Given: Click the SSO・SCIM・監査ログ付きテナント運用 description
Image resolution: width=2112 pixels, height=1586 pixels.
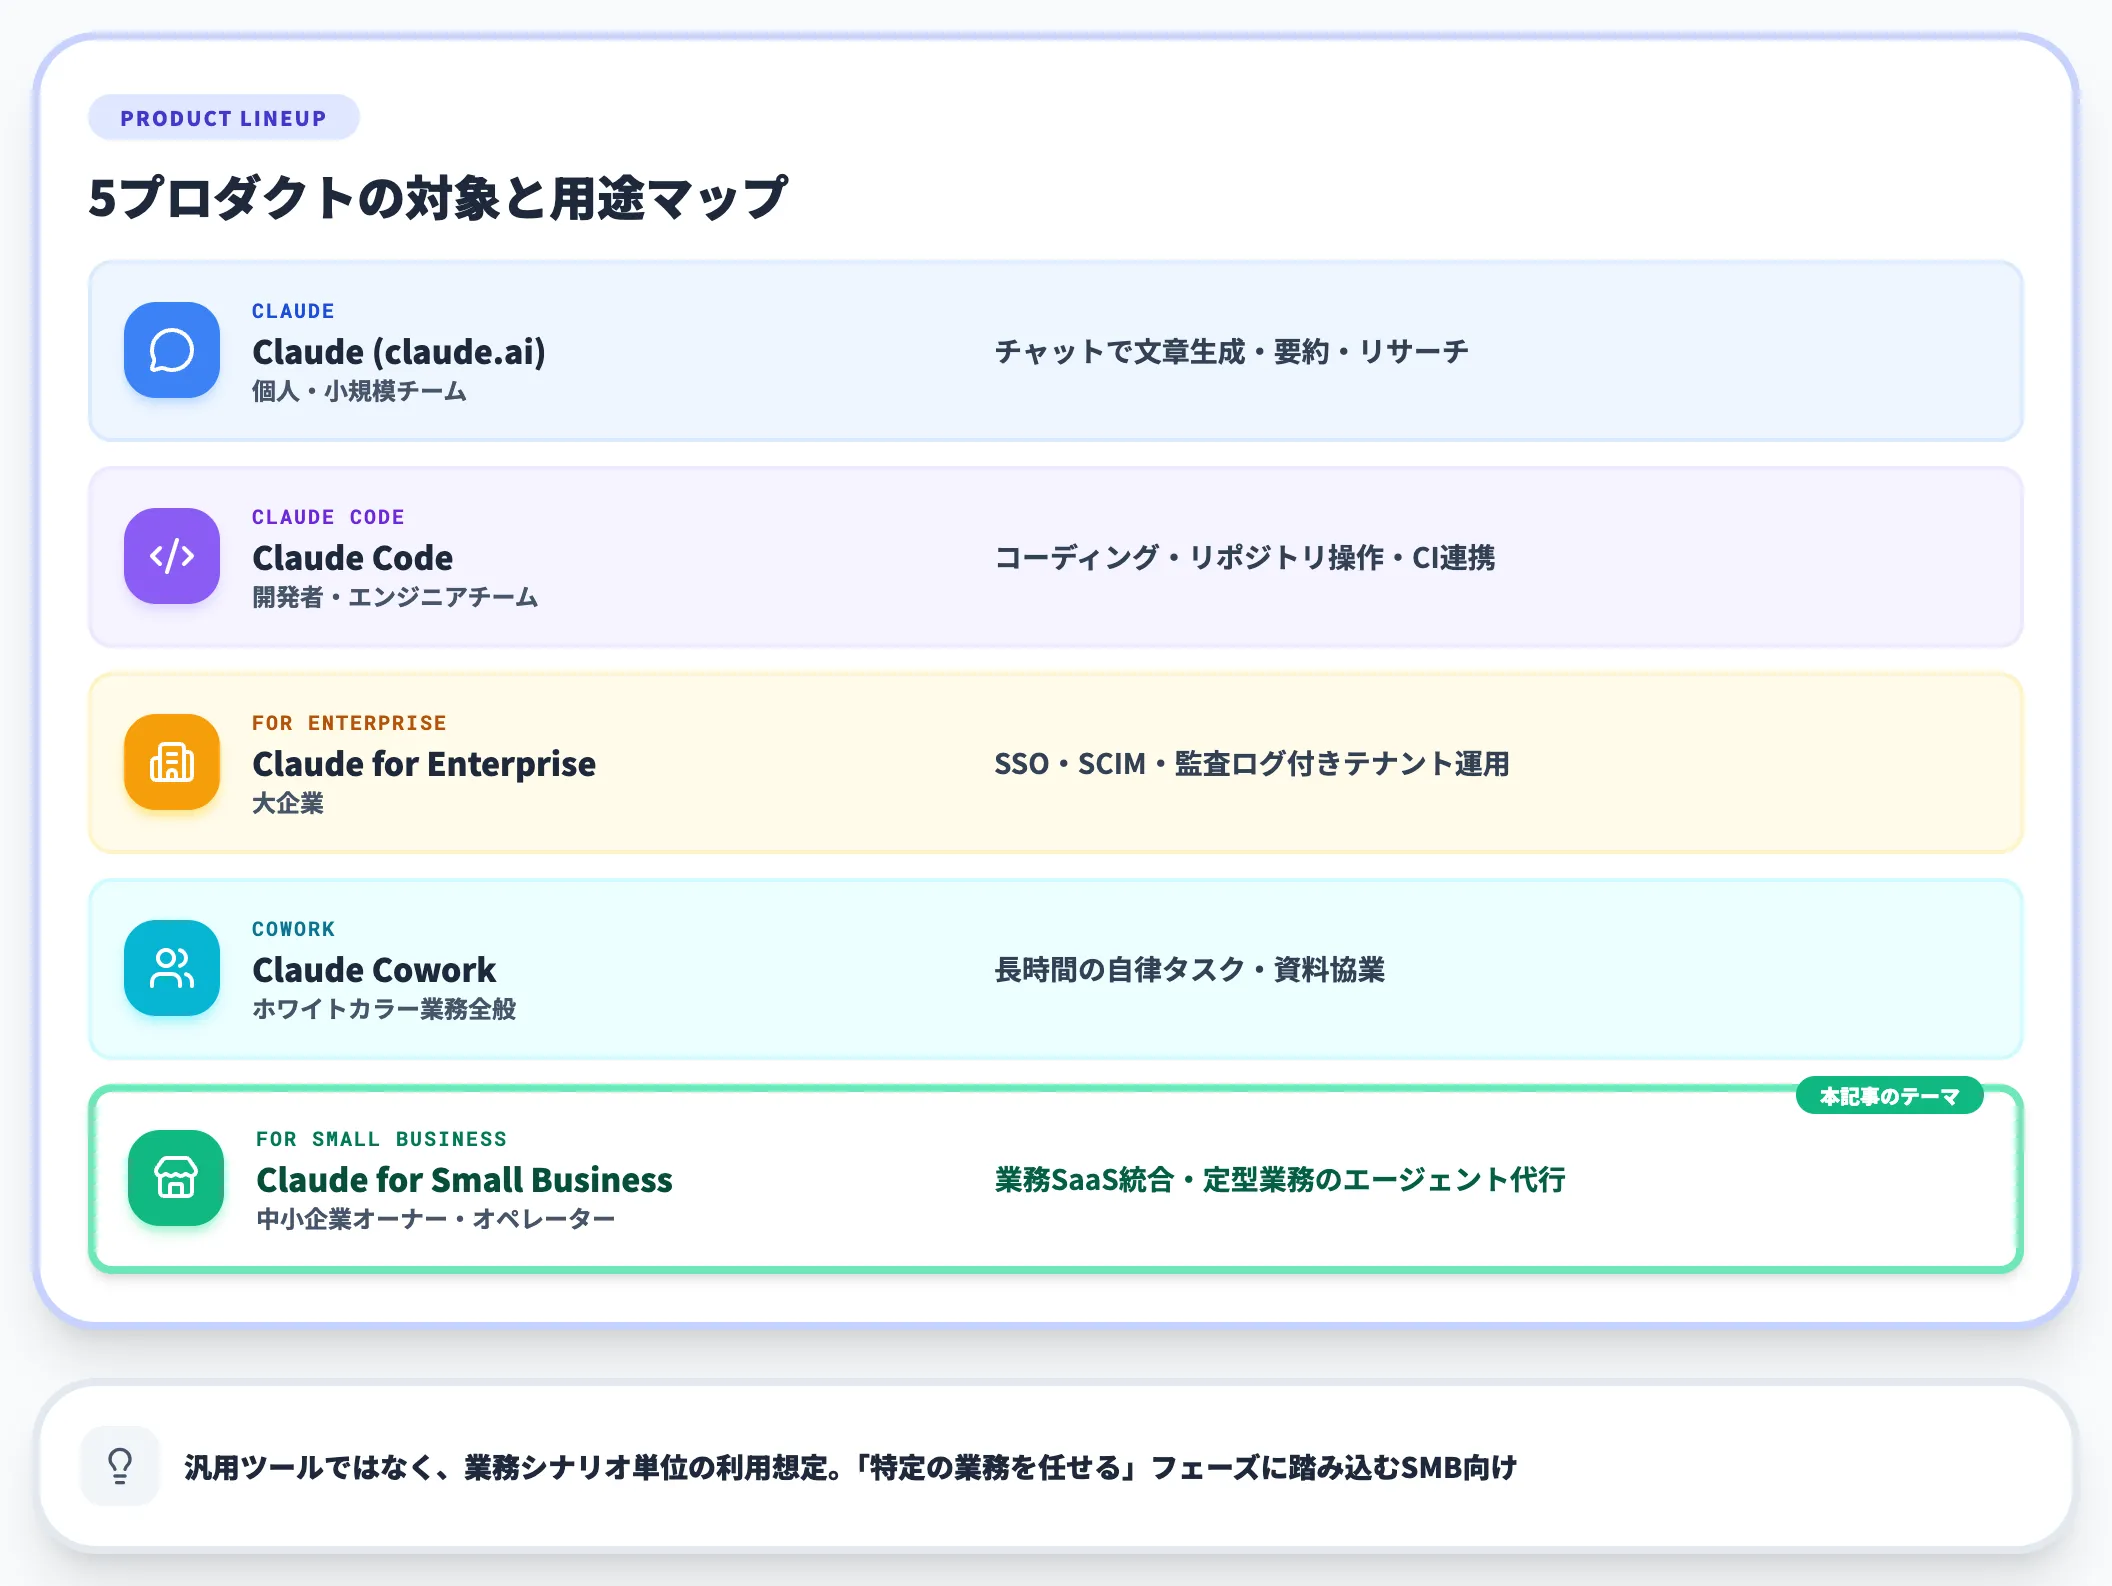Looking at the screenshot, I should pyautogui.click(x=1252, y=764).
